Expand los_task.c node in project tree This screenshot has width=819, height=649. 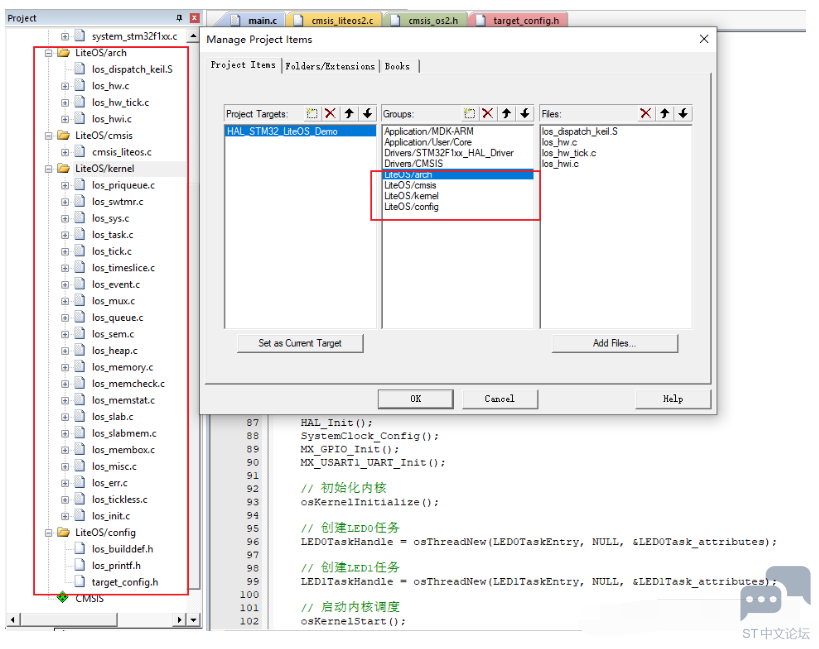[65, 235]
